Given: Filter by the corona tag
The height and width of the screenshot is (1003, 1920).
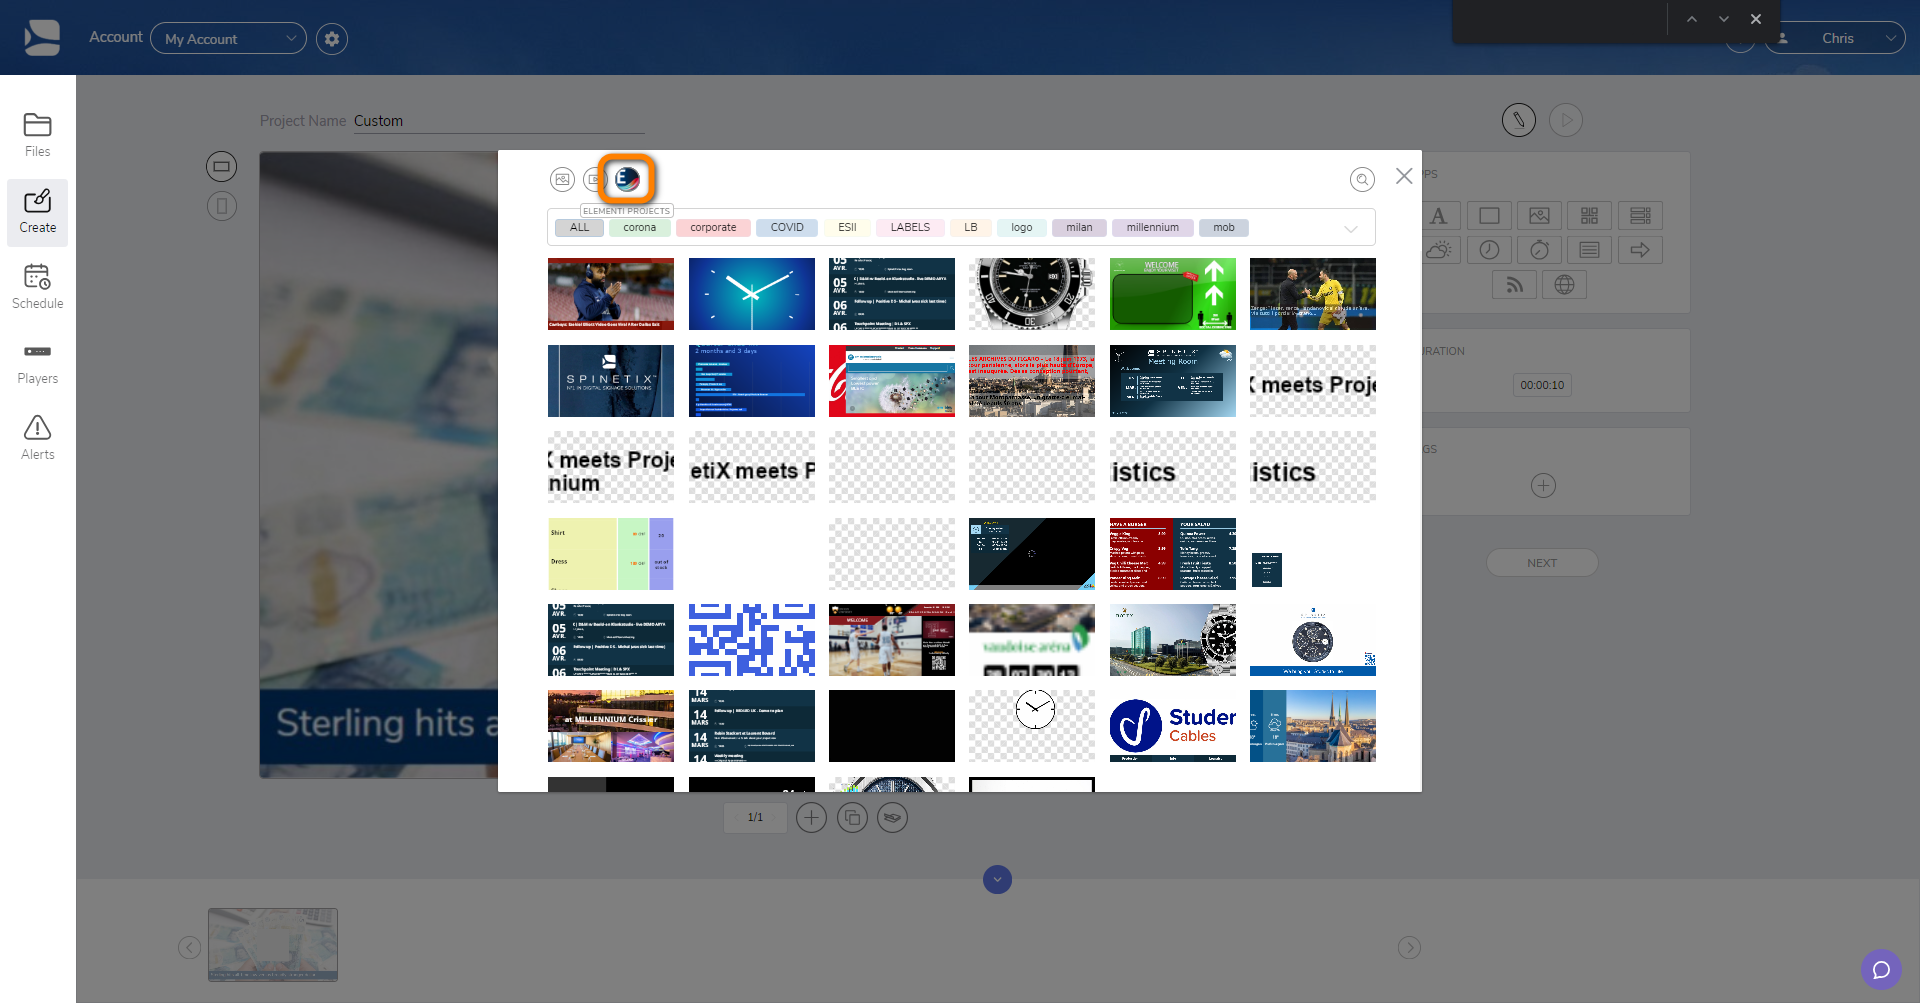Looking at the screenshot, I should click(640, 228).
